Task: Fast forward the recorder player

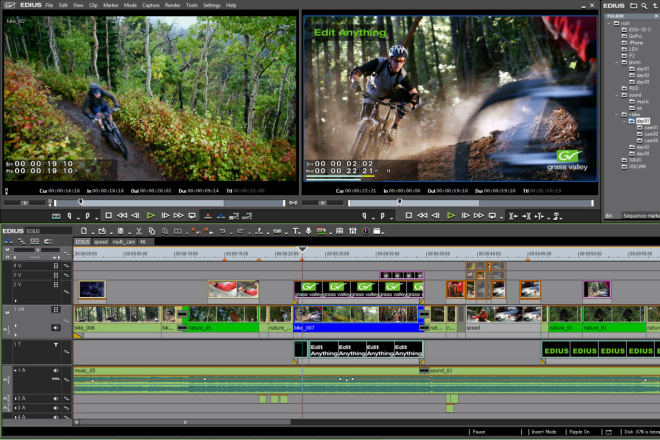Action: (x=479, y=216)
